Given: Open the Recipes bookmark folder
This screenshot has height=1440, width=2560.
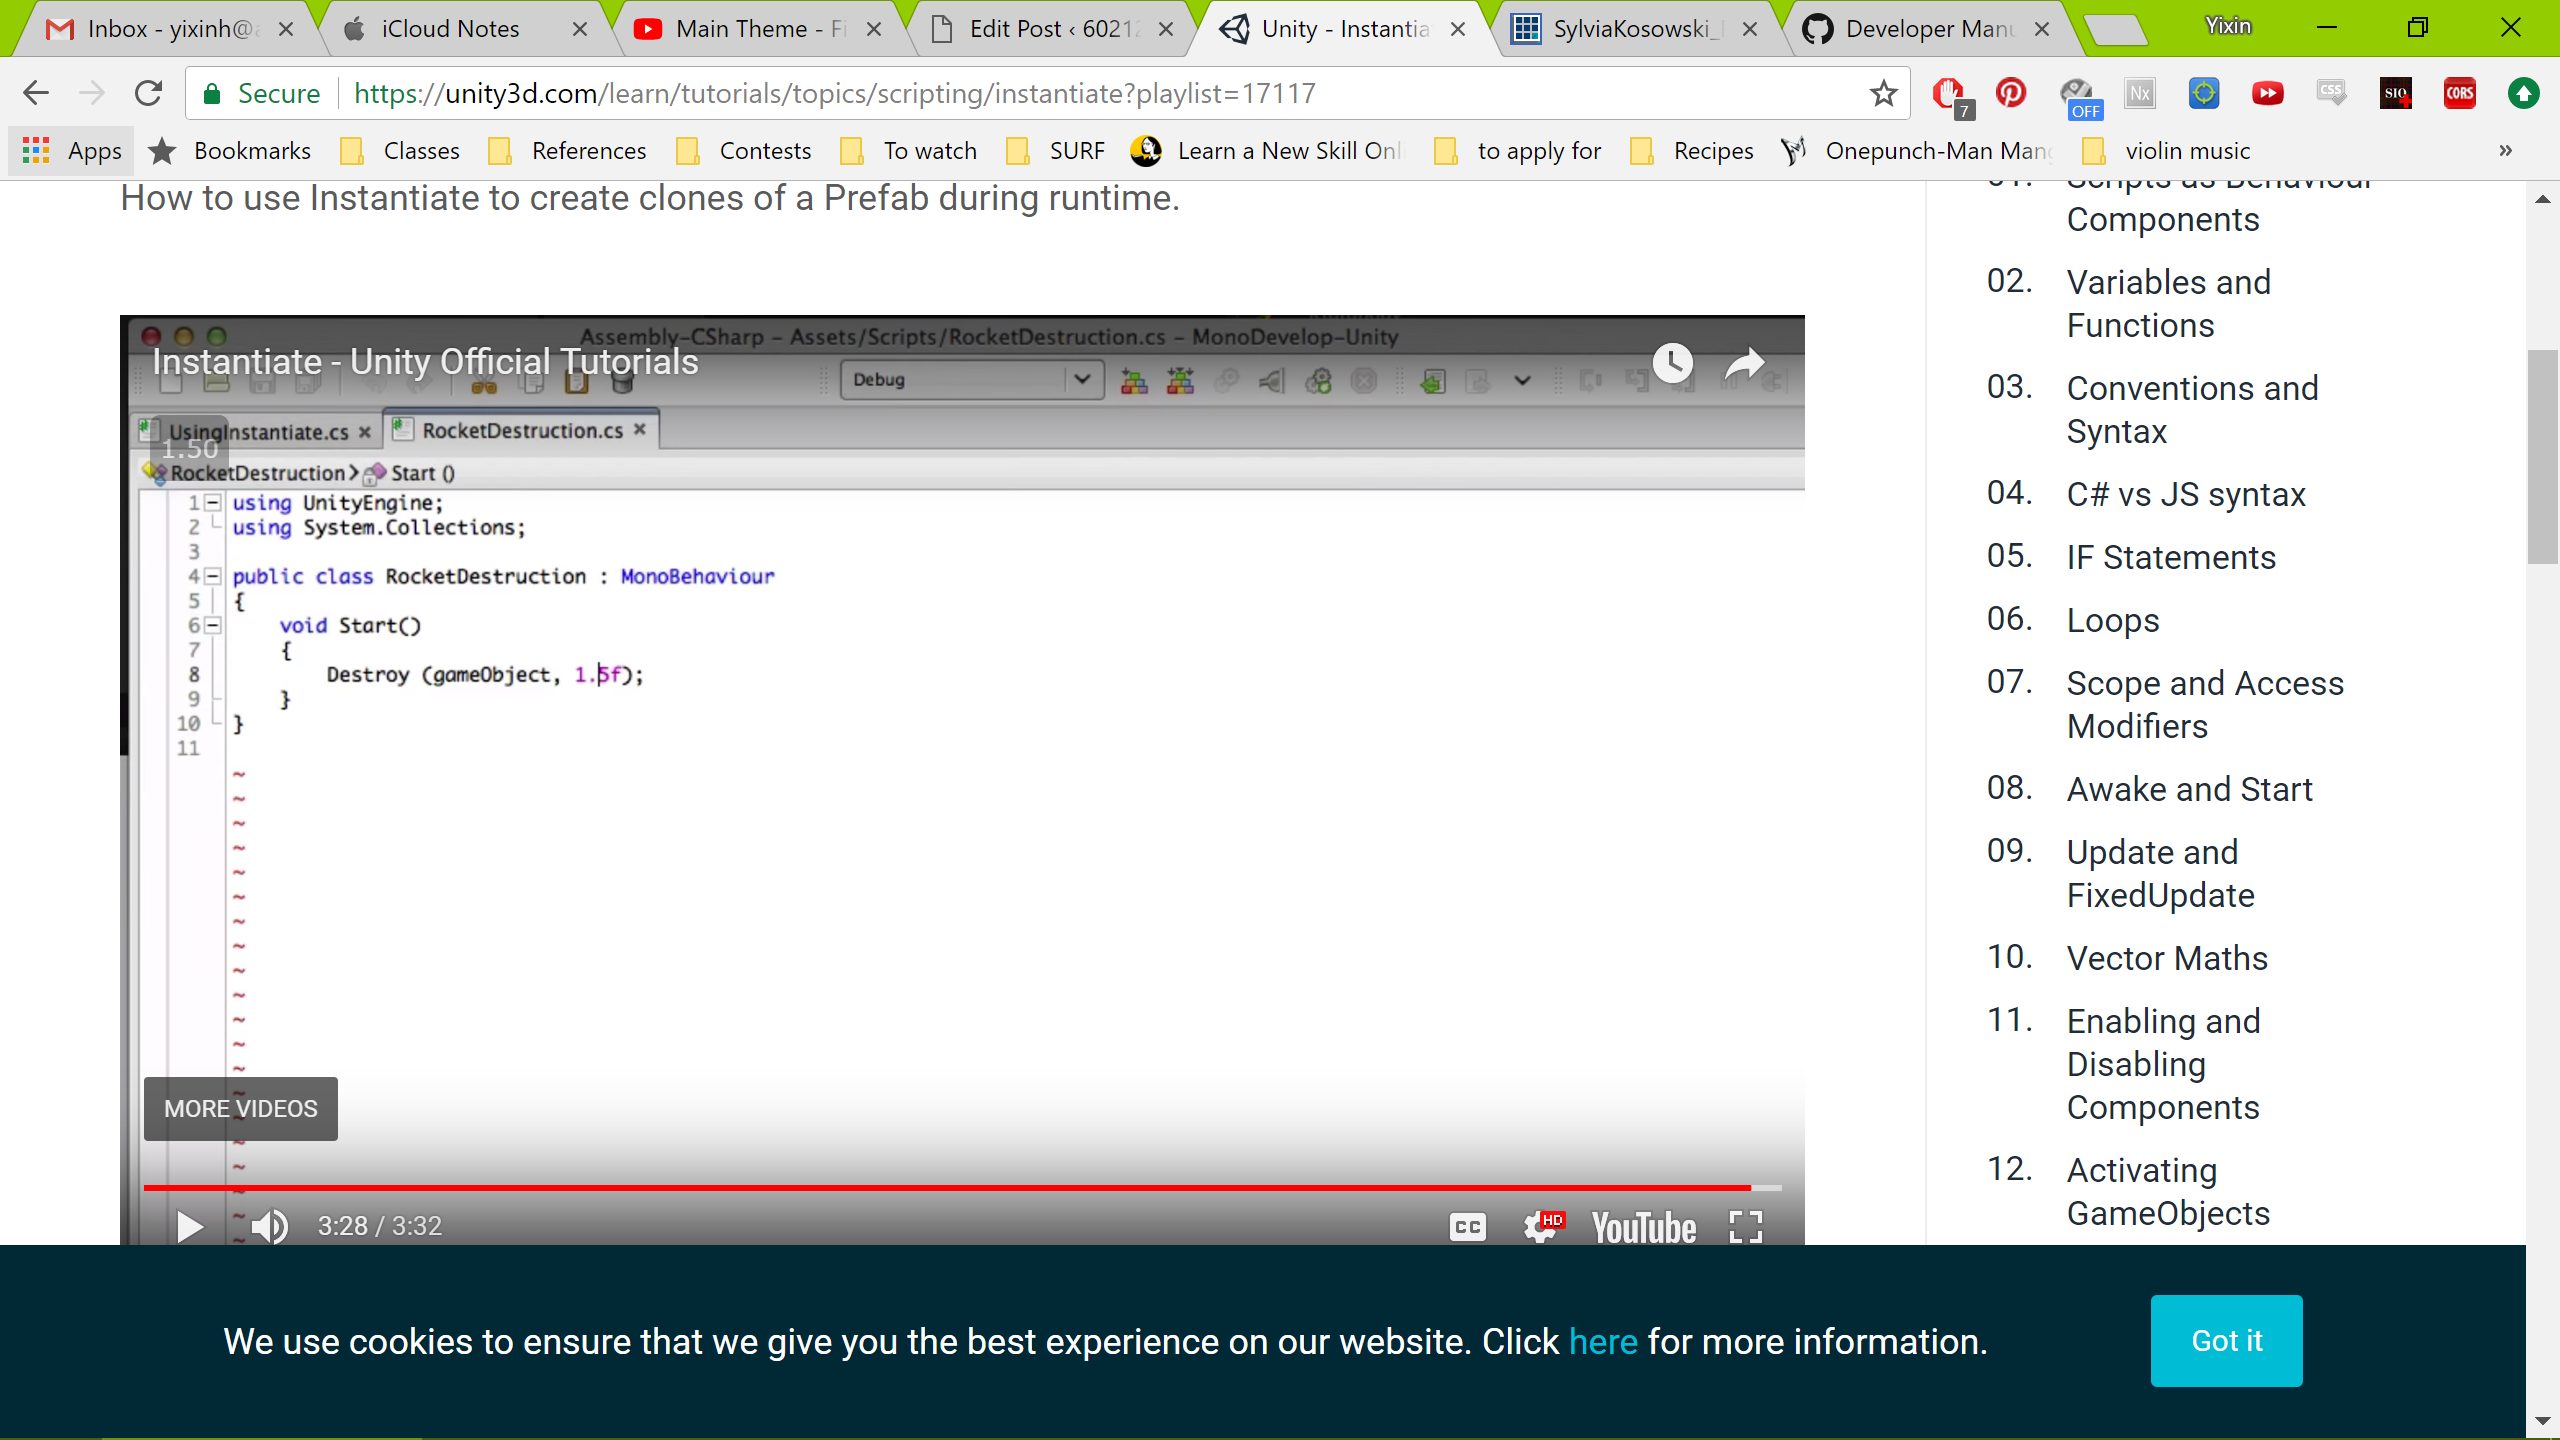Looking at the screenshot, I should coord(1692,151).
